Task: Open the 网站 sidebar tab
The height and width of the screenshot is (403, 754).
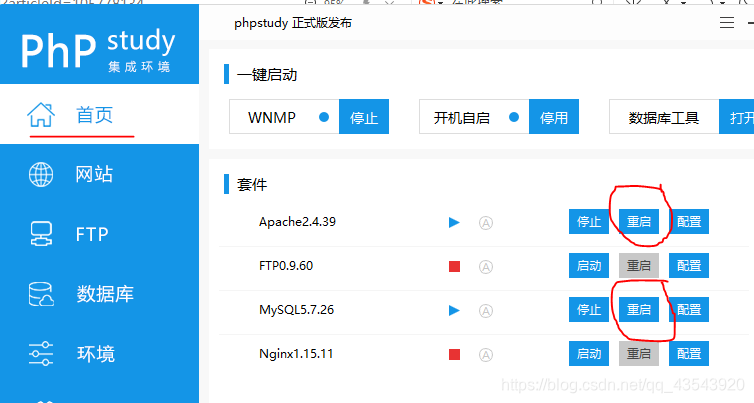Action: (x=100, y=174)
